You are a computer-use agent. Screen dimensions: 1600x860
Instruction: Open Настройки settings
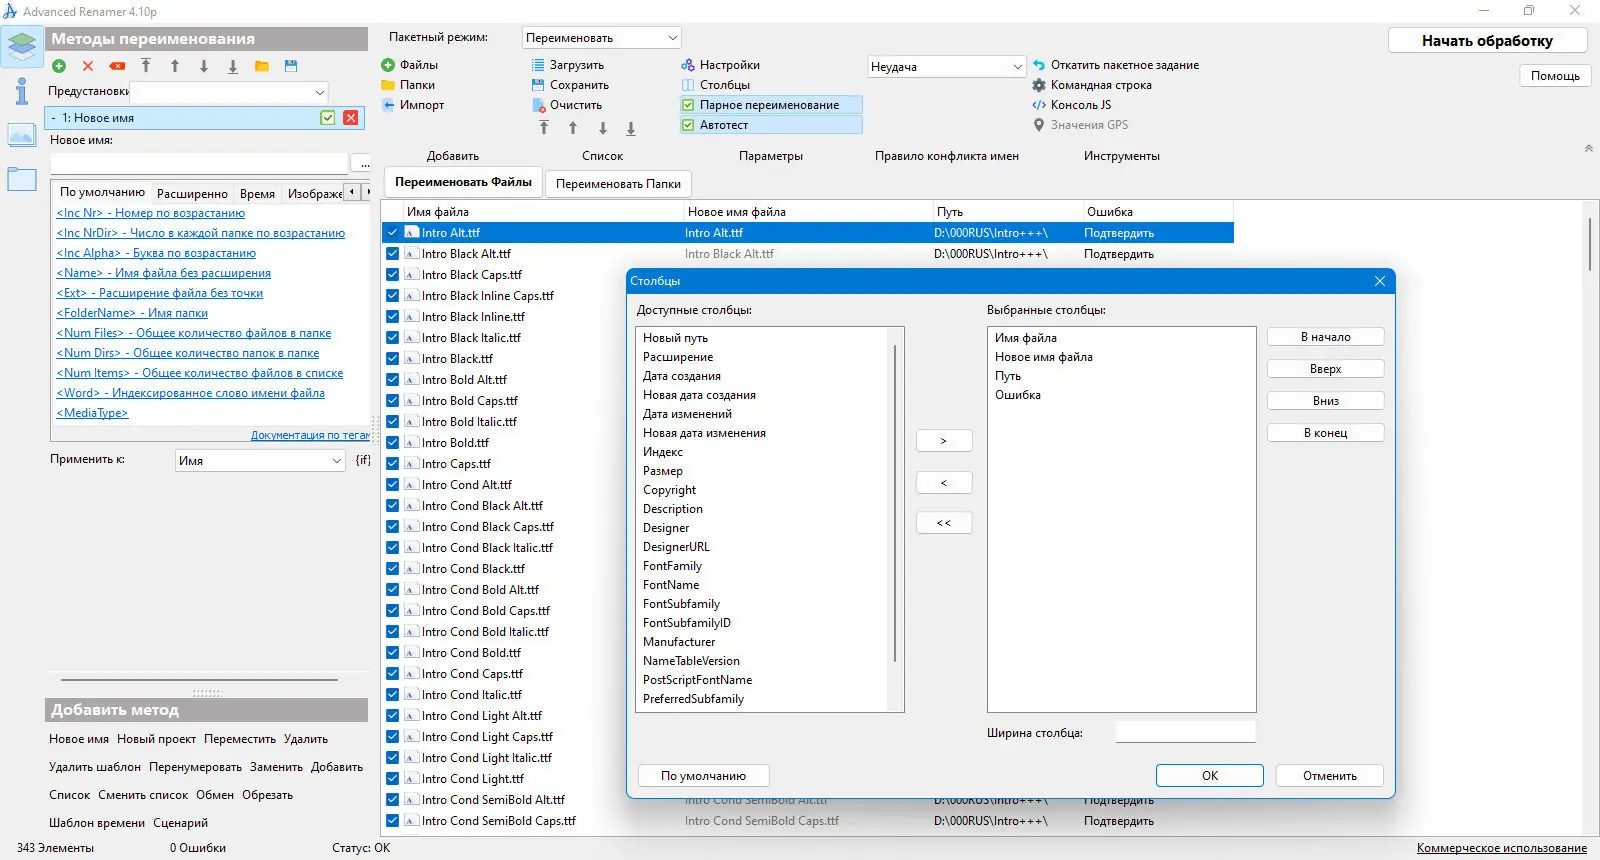(721, 65)
